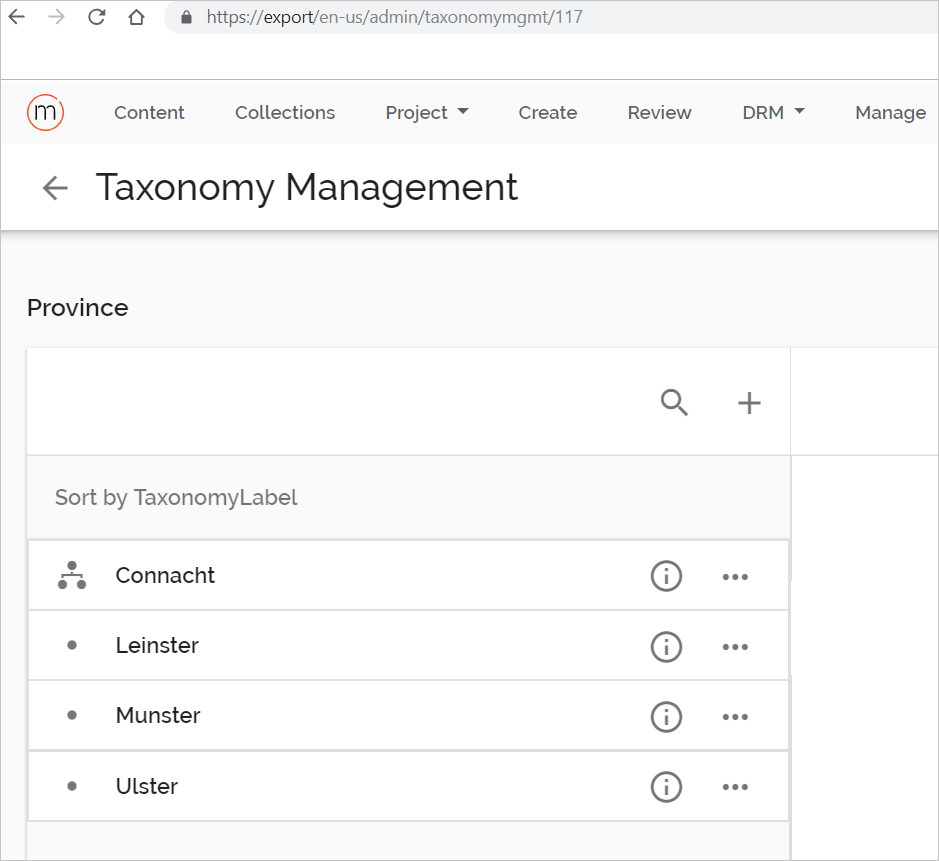
Task: Add a new term with the plus icon
Action: 748,402
